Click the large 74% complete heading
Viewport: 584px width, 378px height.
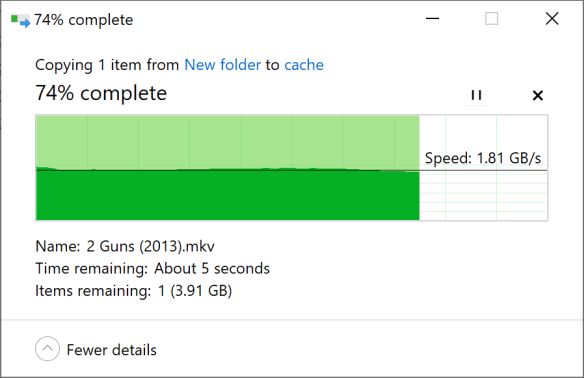(101, 93)
